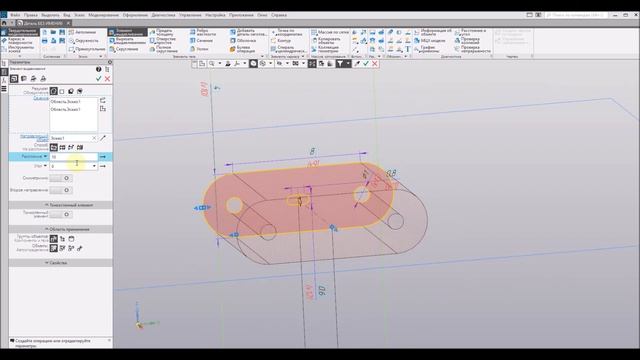Click the edit-sketch icon beside the Эскиз:1 field
The image size is (640, 360).
pos(103,138)
